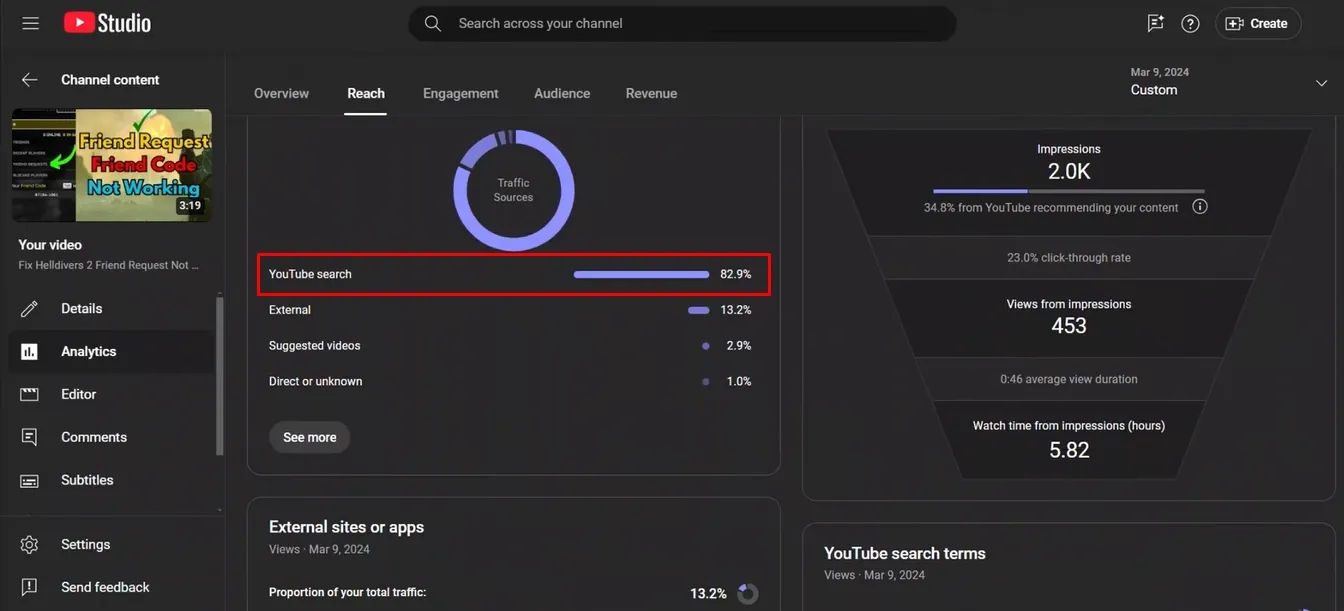1344x611 pixels.
Task: Click the Comments icon in sidebar
Action: 30,437
